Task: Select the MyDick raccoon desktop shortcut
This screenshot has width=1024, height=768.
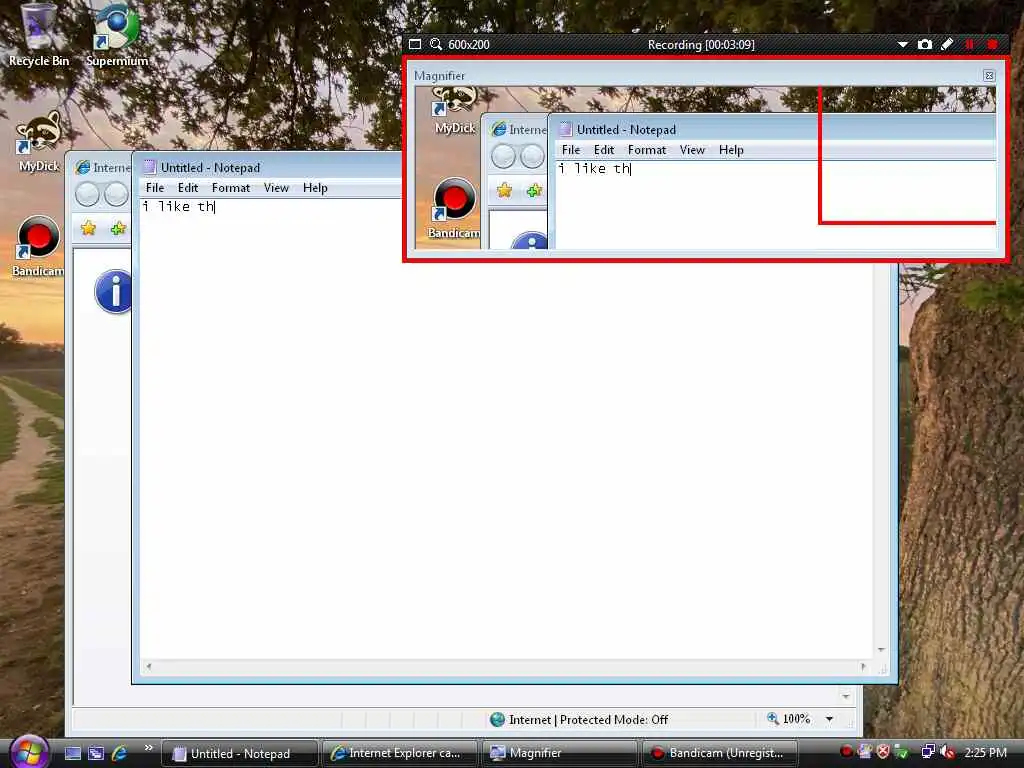Action: pyautogui.click(x=39, y=141)
